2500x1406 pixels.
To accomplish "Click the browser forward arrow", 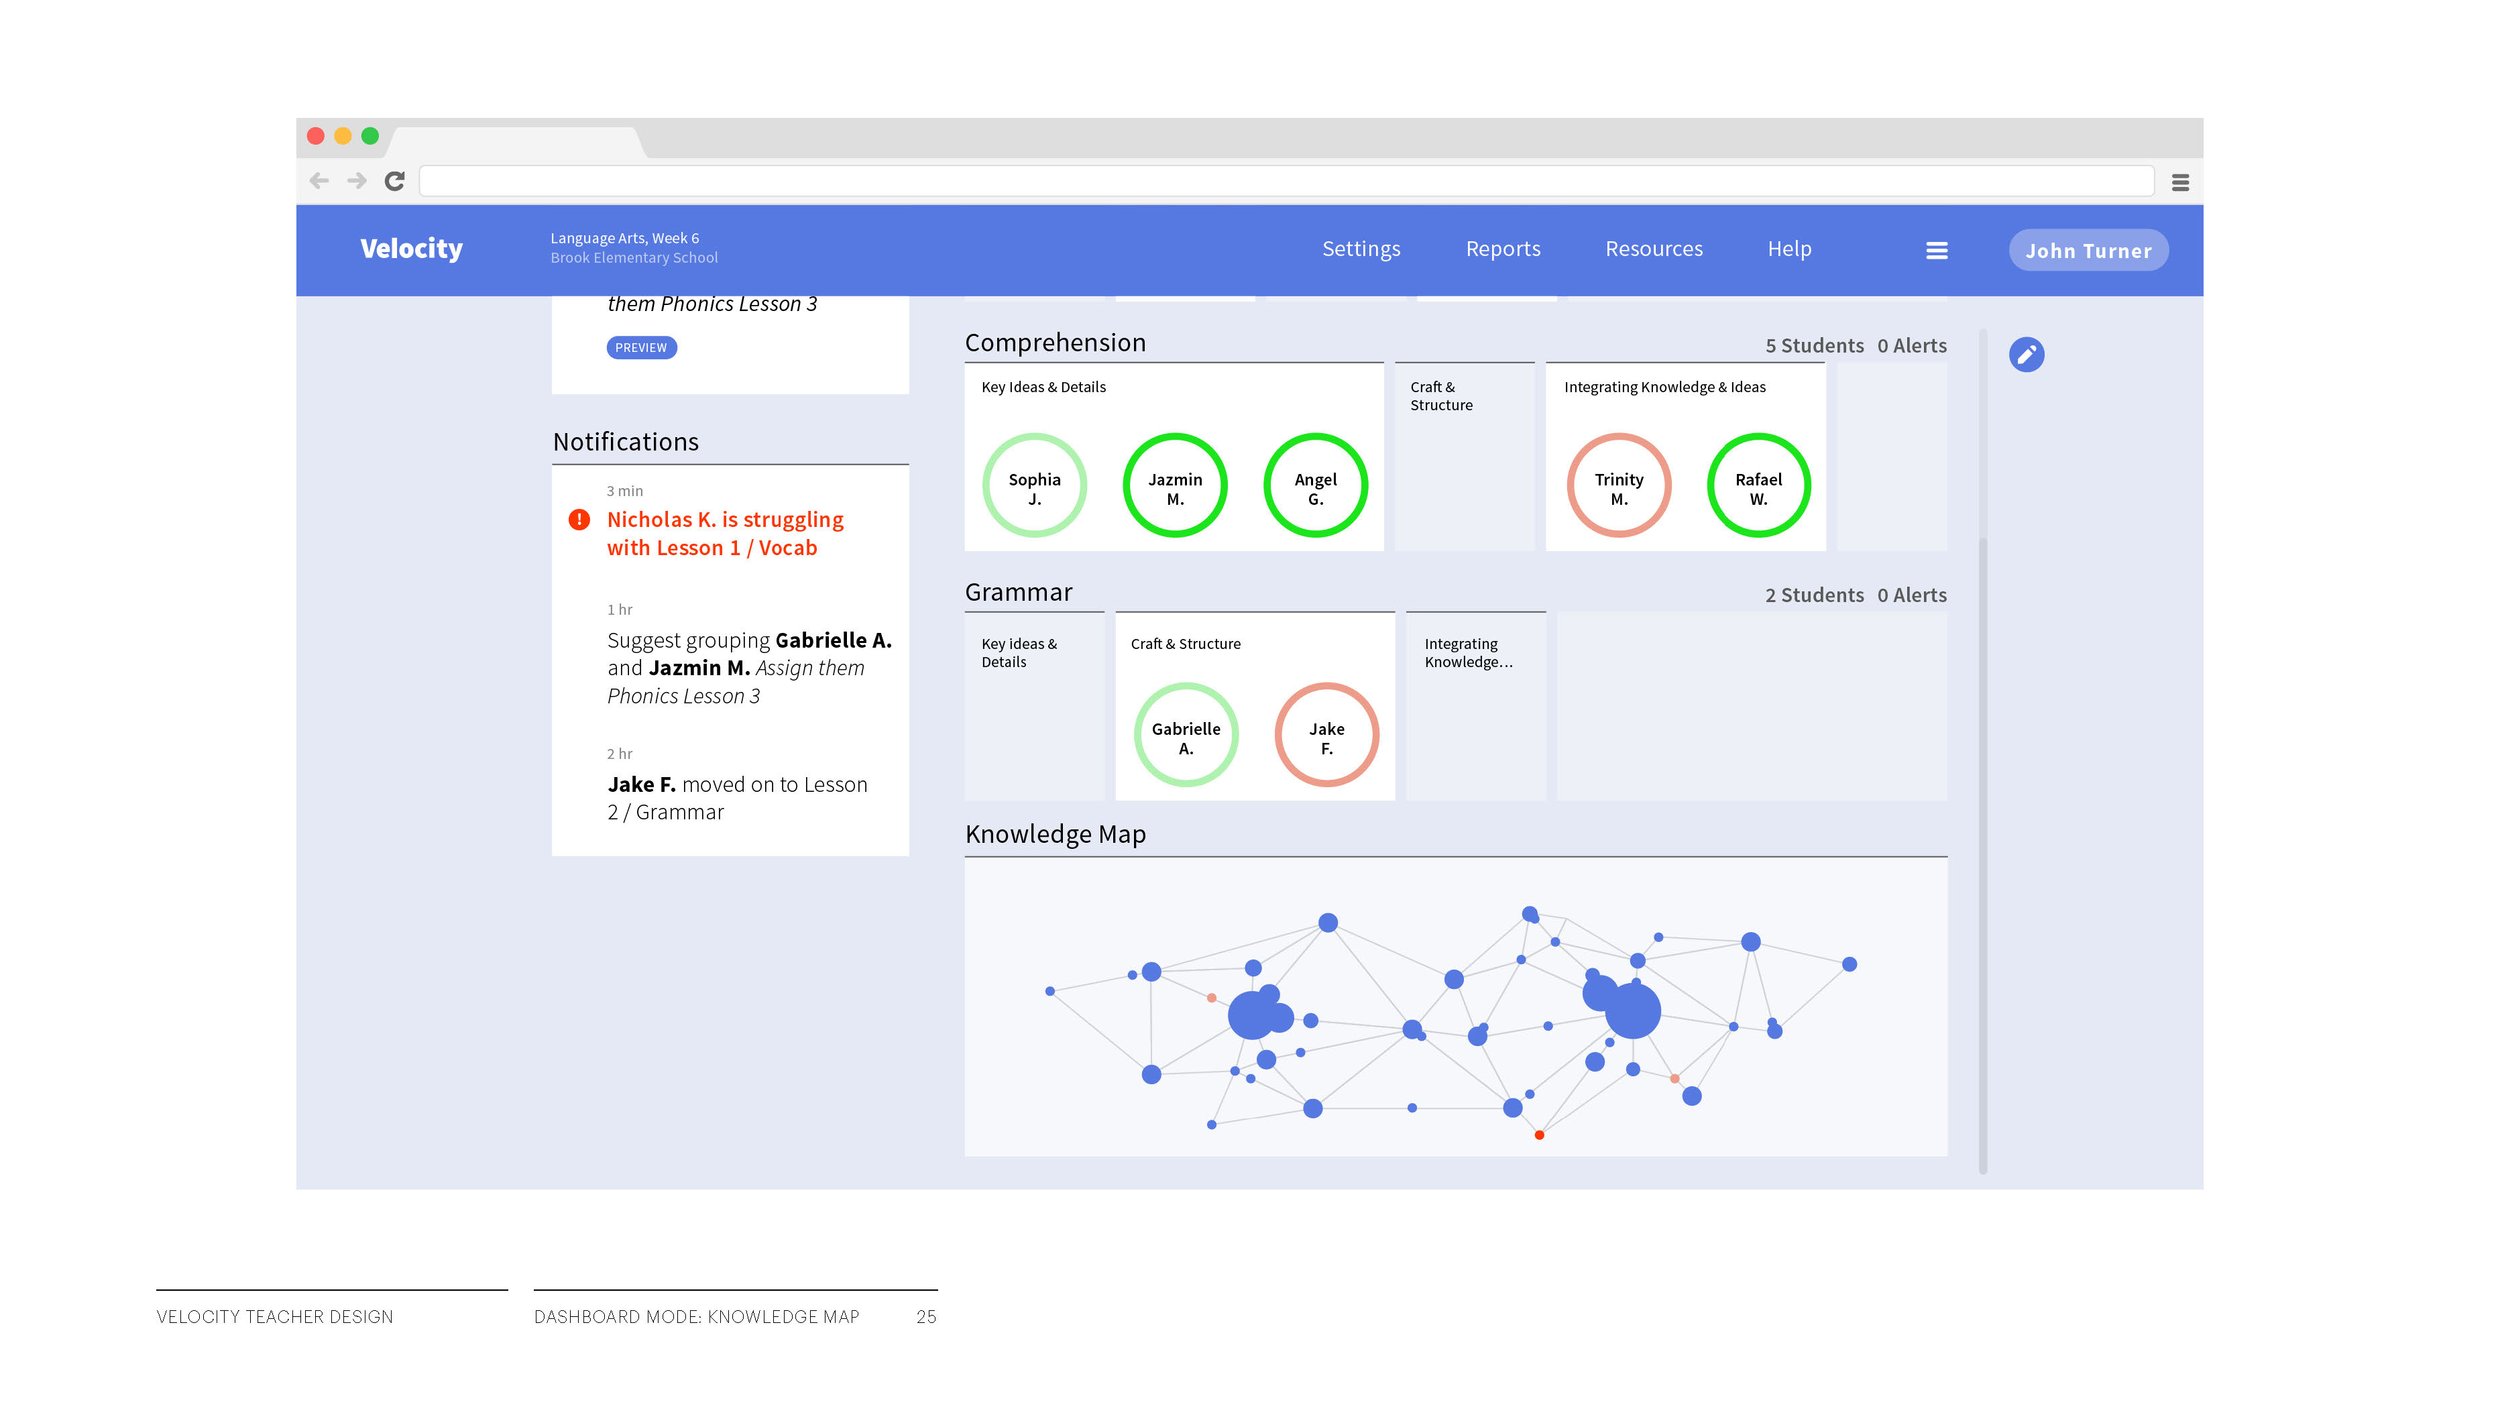I will point(357,181).
